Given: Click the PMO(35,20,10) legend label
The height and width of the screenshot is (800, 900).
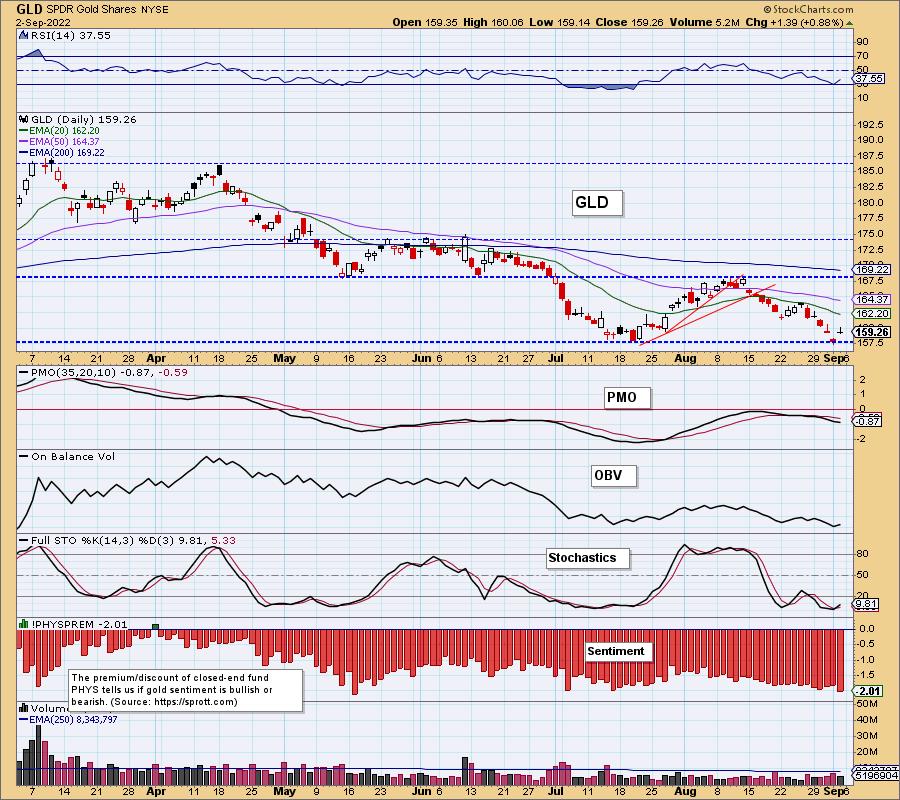Looking at the screenshot, I should pos(104,372).
